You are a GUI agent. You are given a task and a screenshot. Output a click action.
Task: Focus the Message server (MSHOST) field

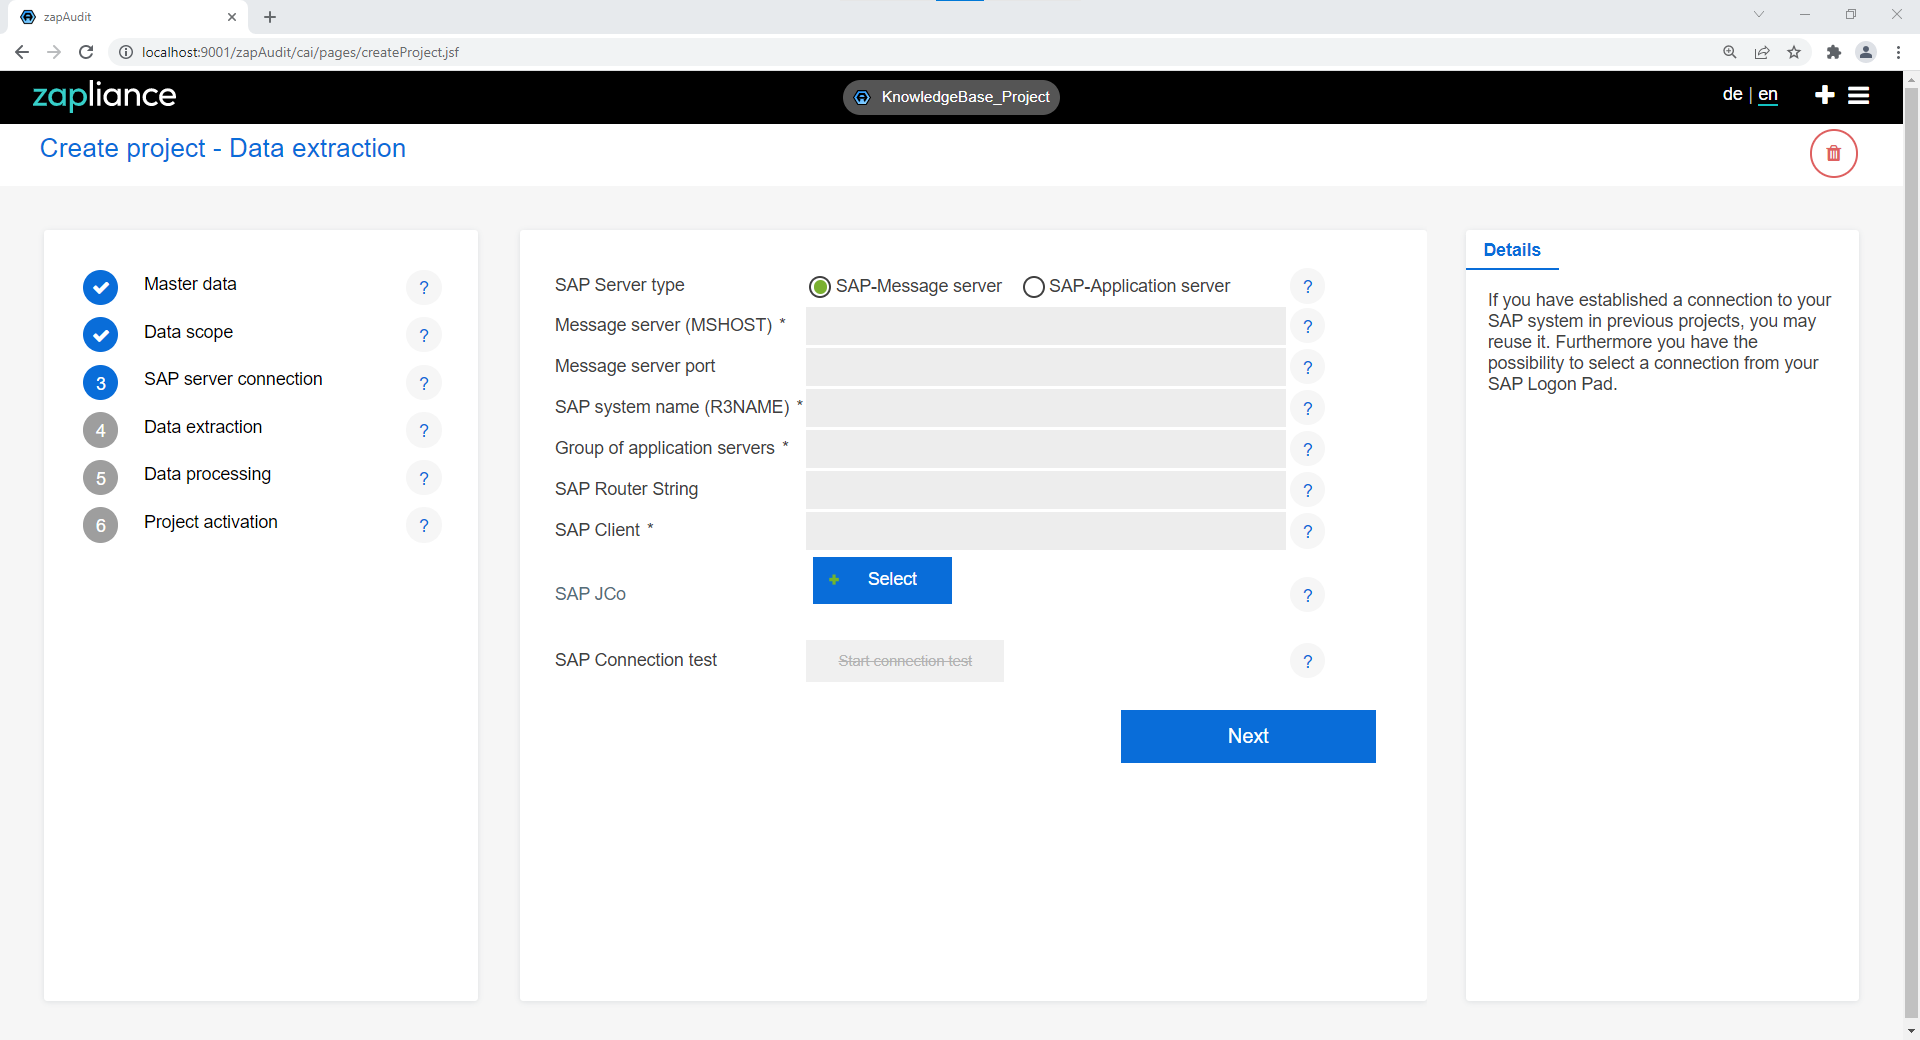click(1045, 326)
